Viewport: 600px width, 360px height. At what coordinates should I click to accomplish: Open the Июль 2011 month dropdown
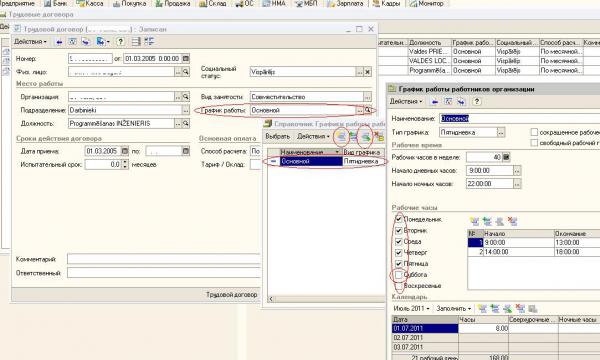(411, 308)
